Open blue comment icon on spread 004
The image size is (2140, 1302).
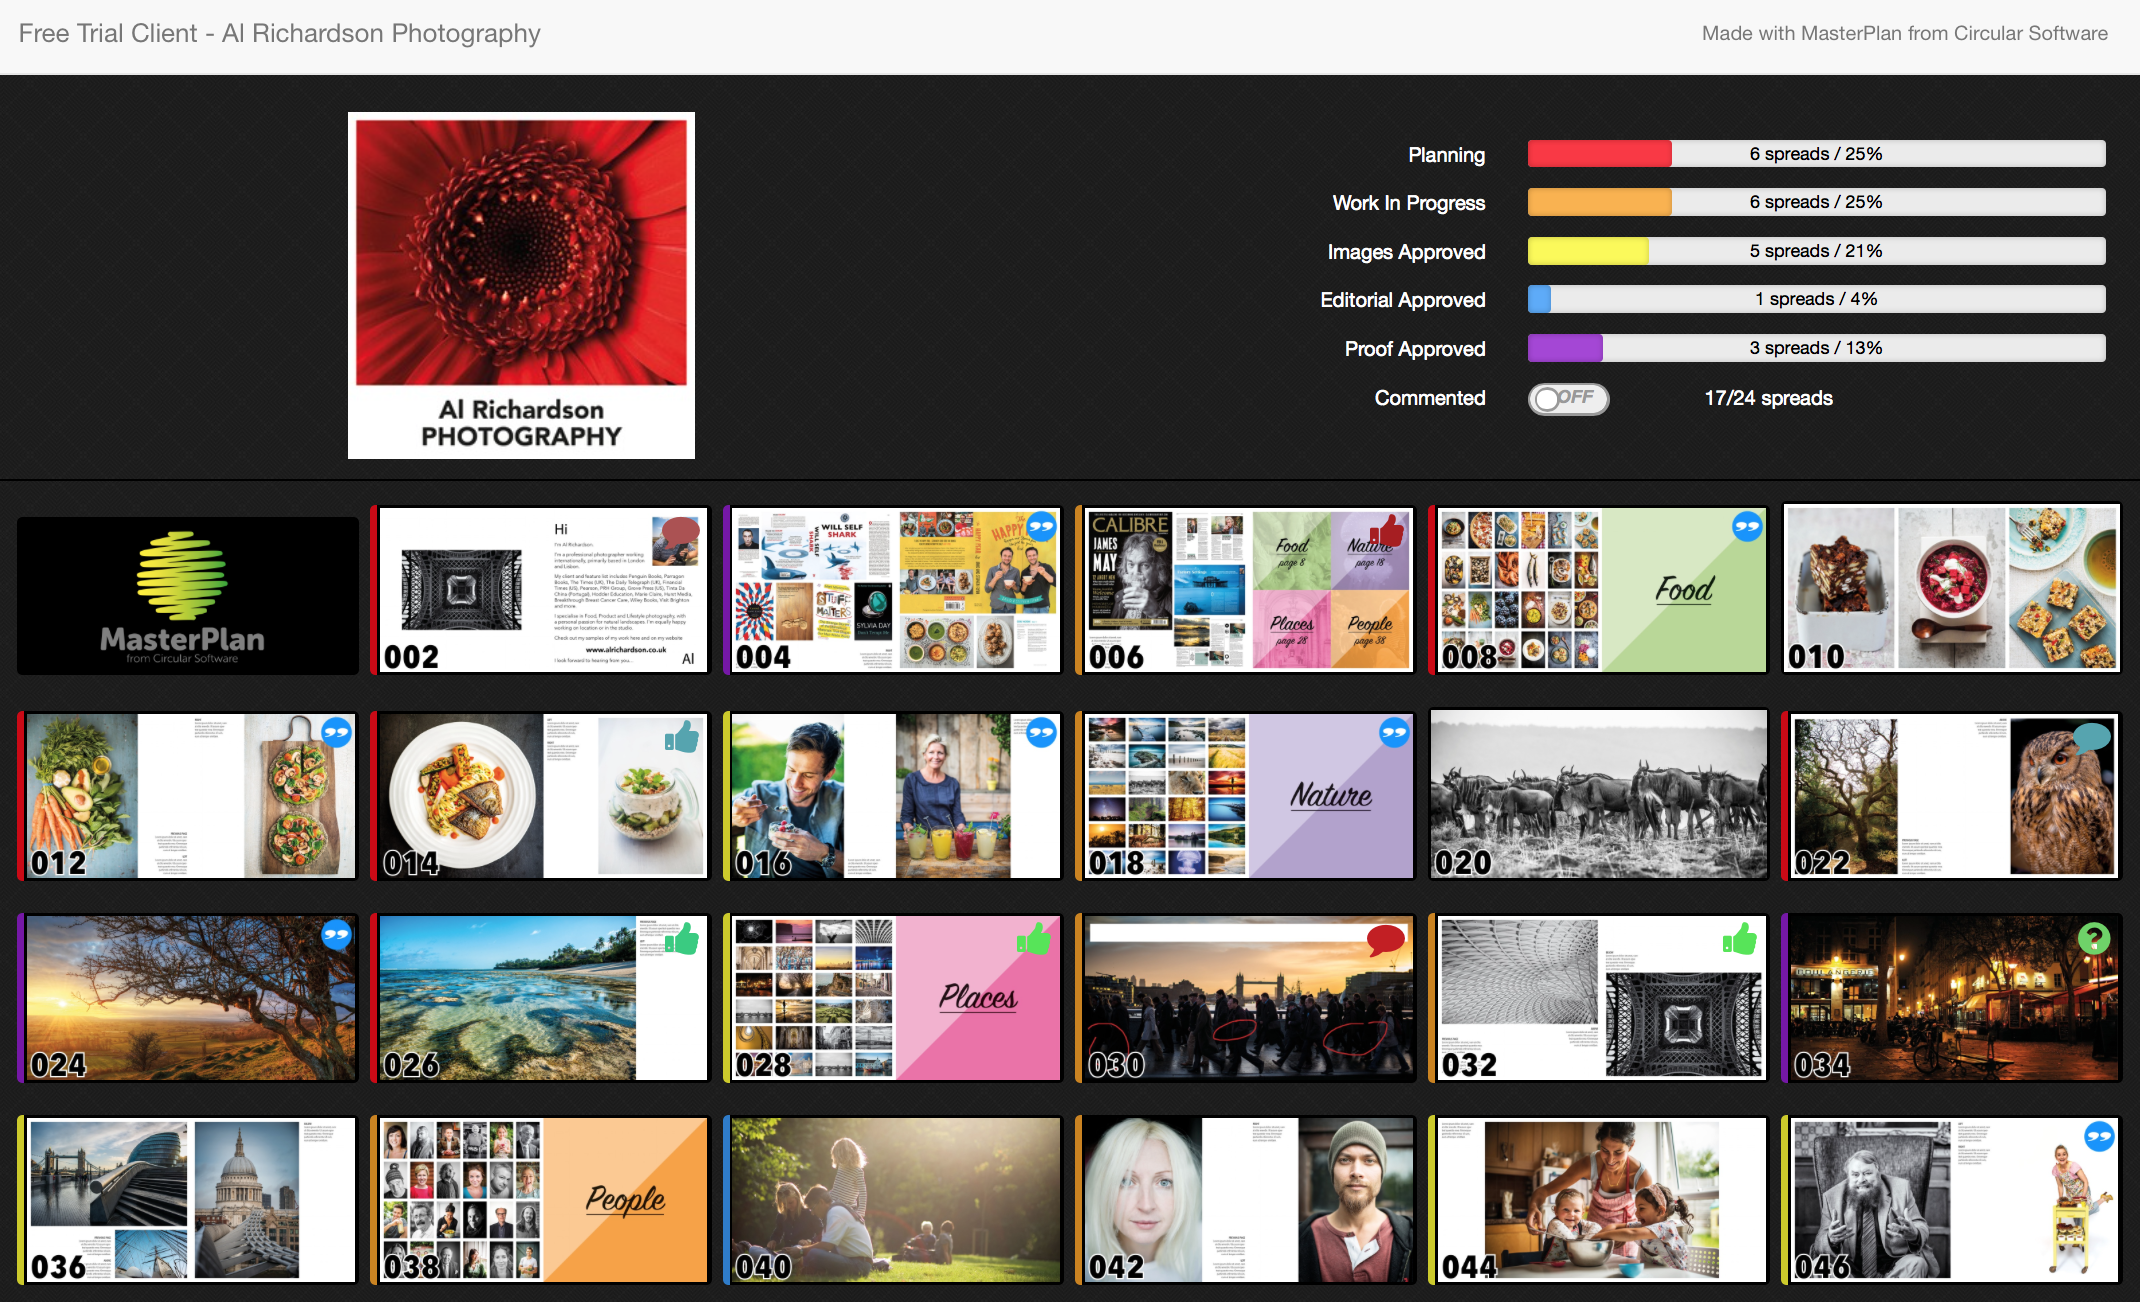click(x=1041, y=526)
